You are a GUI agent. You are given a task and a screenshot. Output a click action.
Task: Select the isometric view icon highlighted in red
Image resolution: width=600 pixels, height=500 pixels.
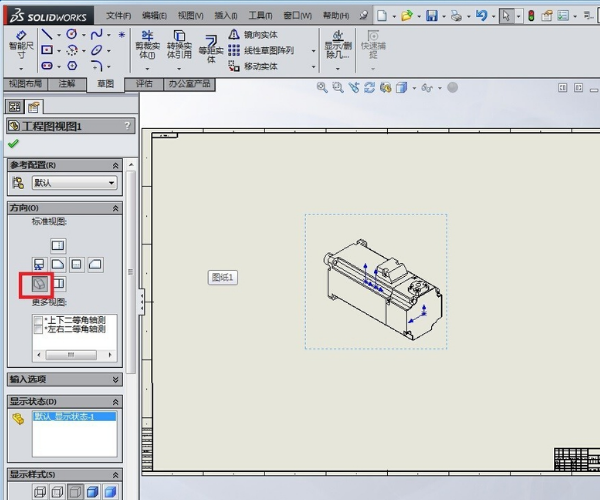[x=40, y=284]
